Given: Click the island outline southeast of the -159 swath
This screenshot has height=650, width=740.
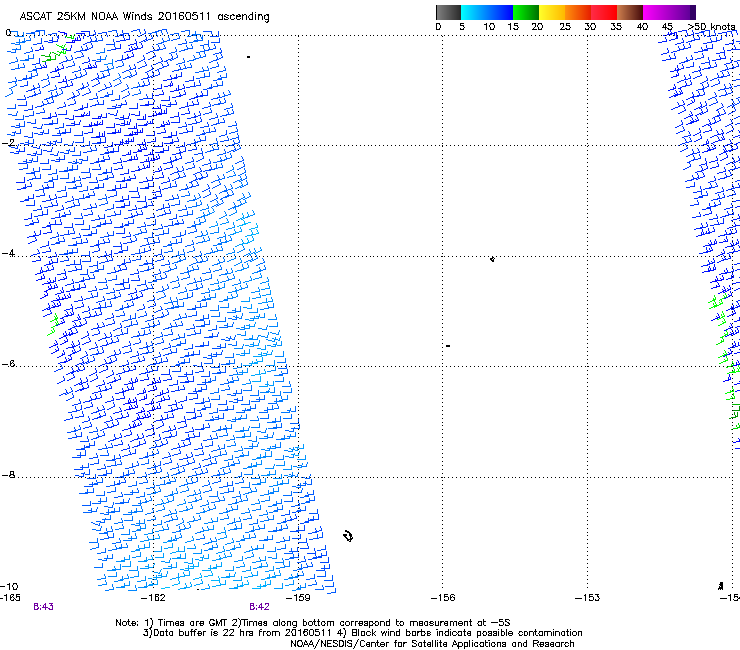Looking at the screenshot, I should coord(348,536).
